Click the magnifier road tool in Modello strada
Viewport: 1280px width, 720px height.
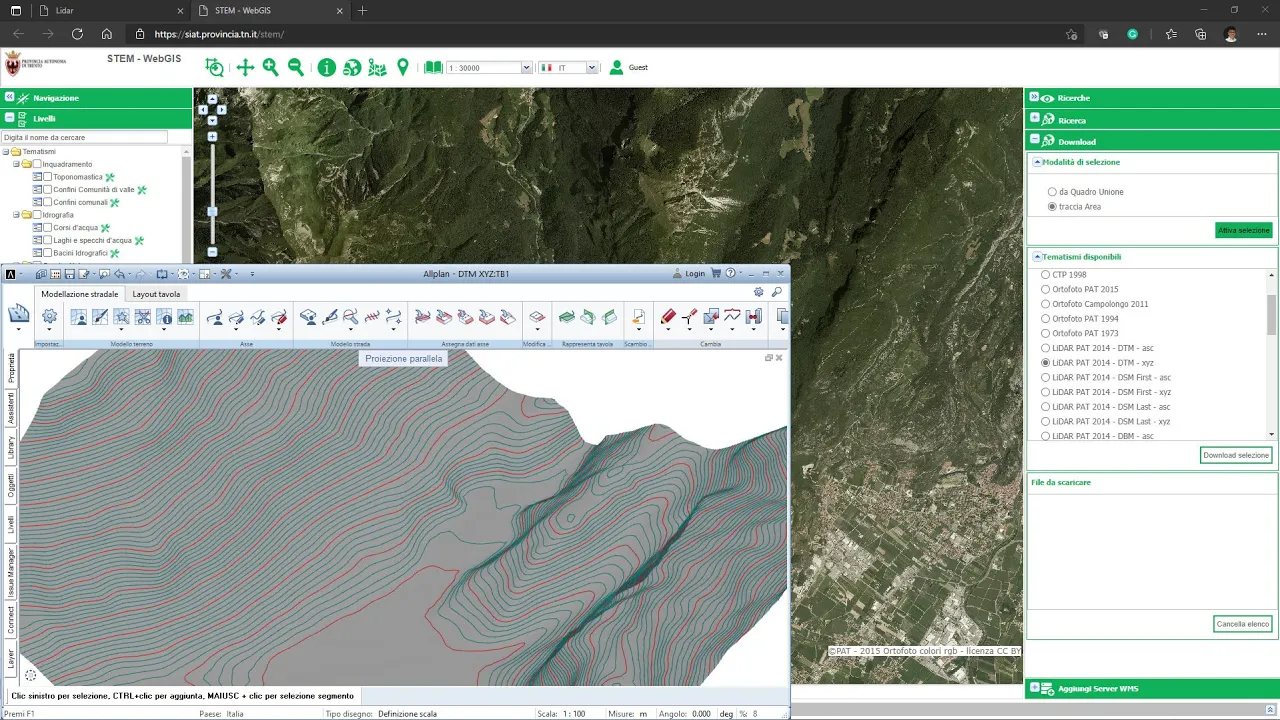(x=351, y=317)
